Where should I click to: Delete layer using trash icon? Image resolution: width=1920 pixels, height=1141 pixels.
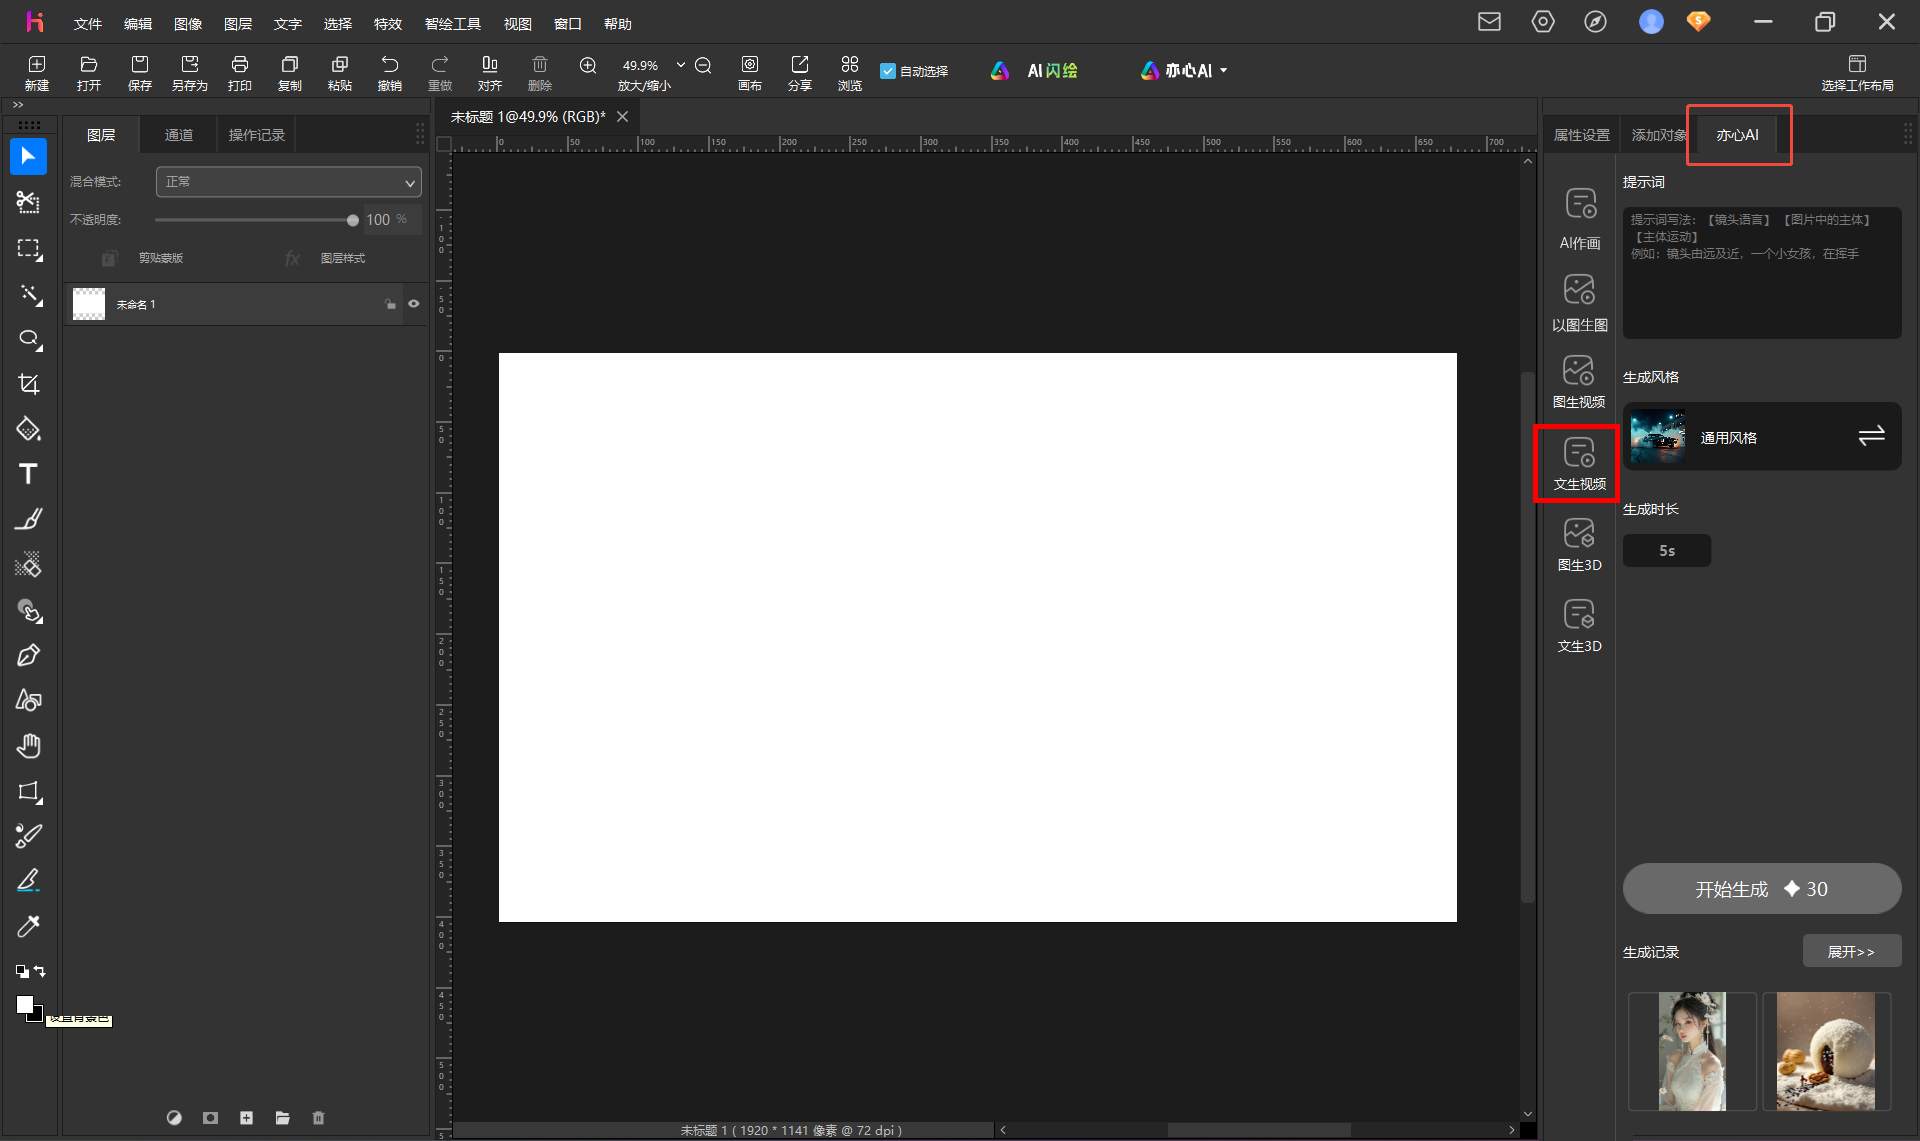[318, 1118]
